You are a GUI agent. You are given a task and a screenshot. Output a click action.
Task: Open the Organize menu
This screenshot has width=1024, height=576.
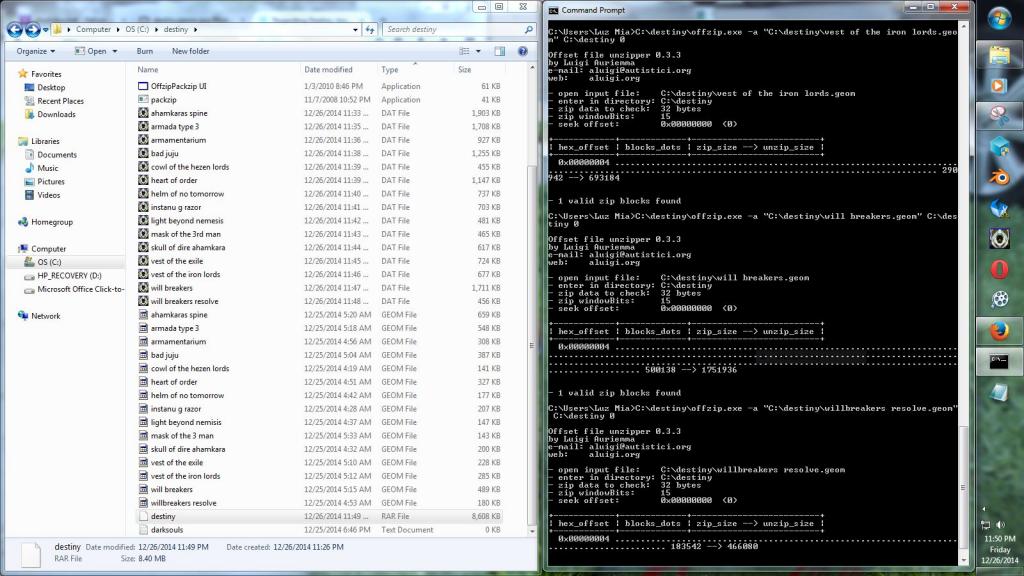point(35,51)
